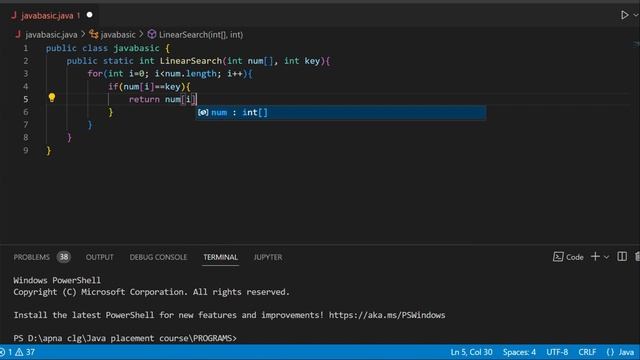Click the 38 problems count badge
The height and width of the screenshot is (360, 640).
point(64,257)
